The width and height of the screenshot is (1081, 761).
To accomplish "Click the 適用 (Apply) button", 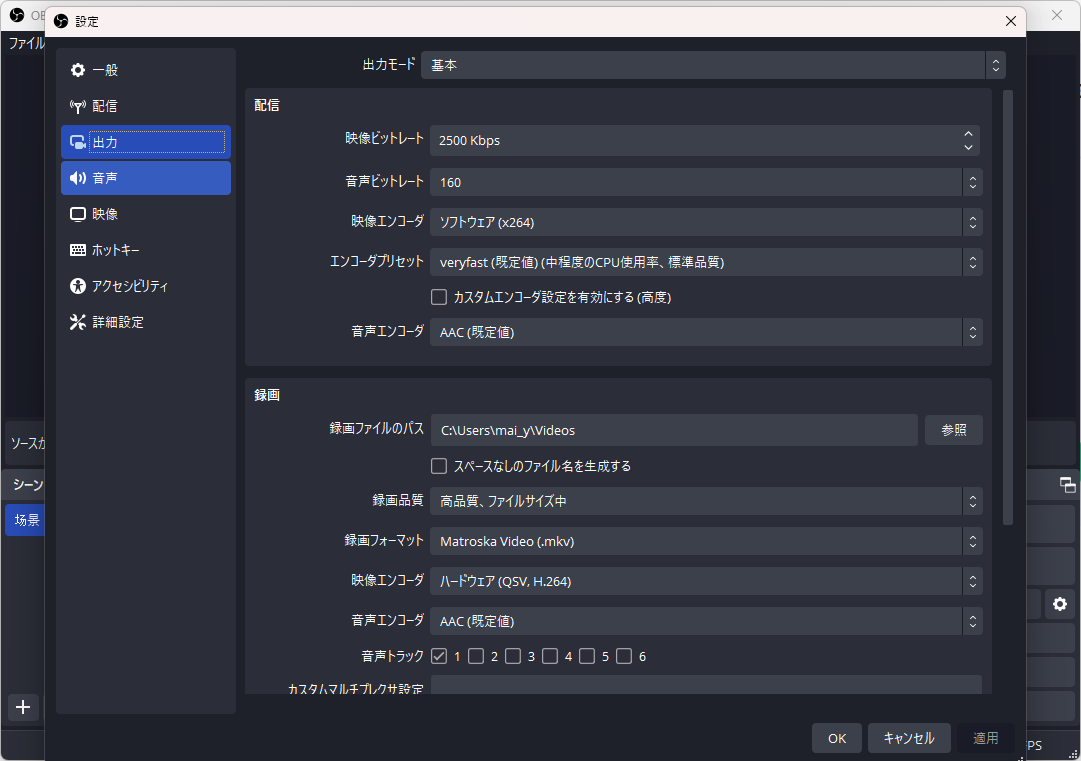I will click(986, 738).
